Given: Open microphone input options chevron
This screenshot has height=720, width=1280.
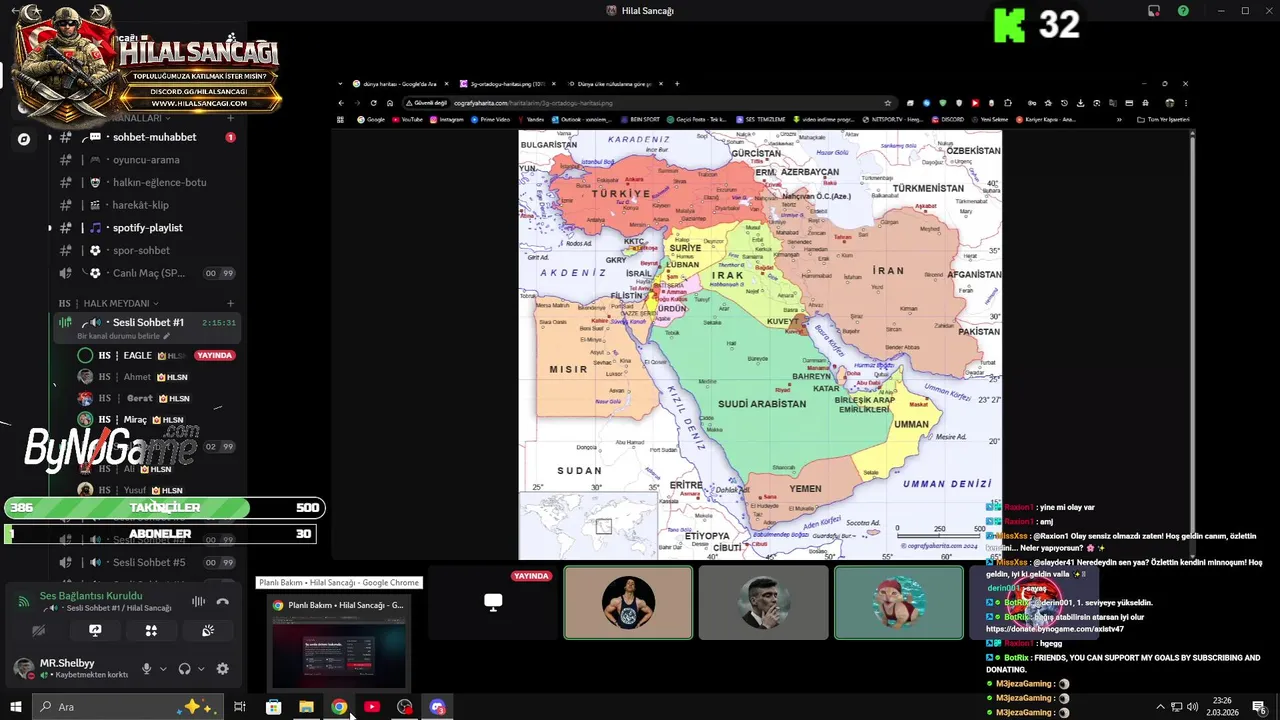Looking at the screenshot, I should coord(163,669).
